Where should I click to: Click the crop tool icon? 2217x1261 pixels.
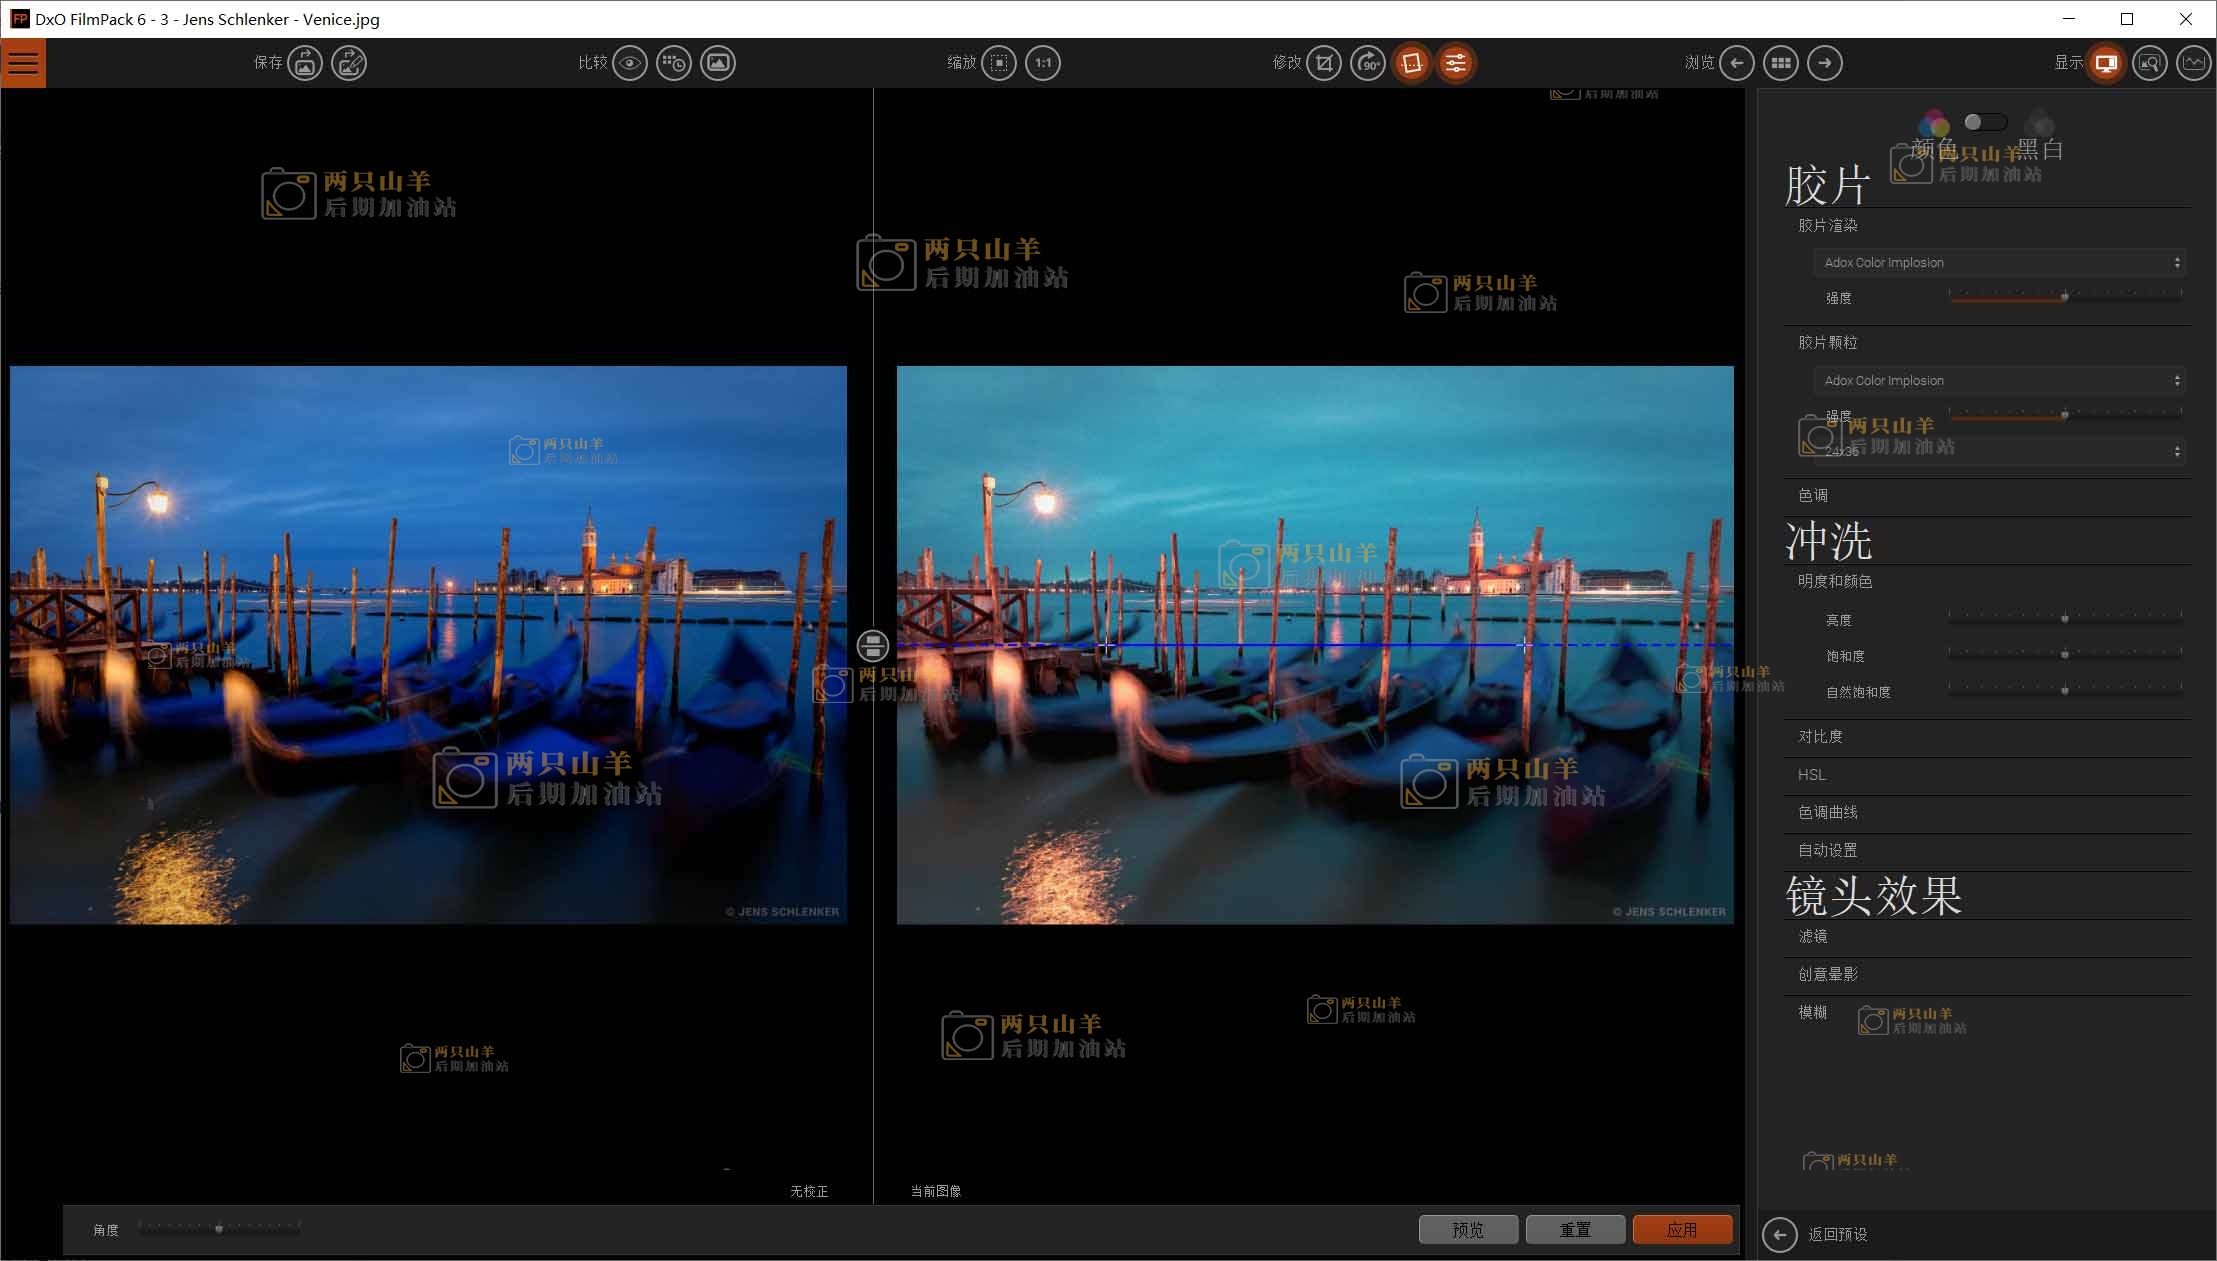click(x=1324, y=63)
